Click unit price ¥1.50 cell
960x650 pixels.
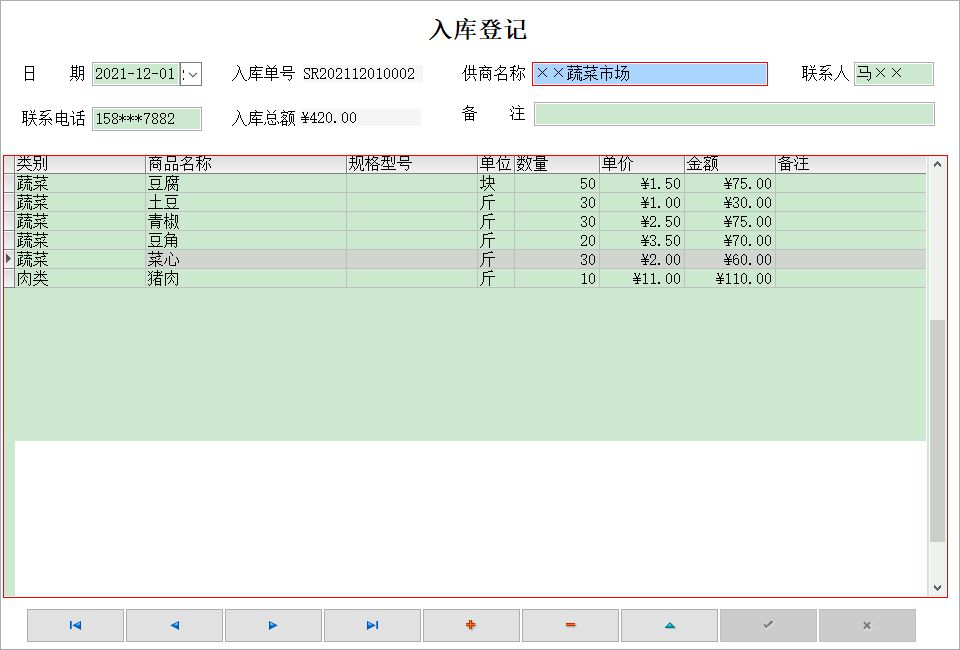(642, 184)
